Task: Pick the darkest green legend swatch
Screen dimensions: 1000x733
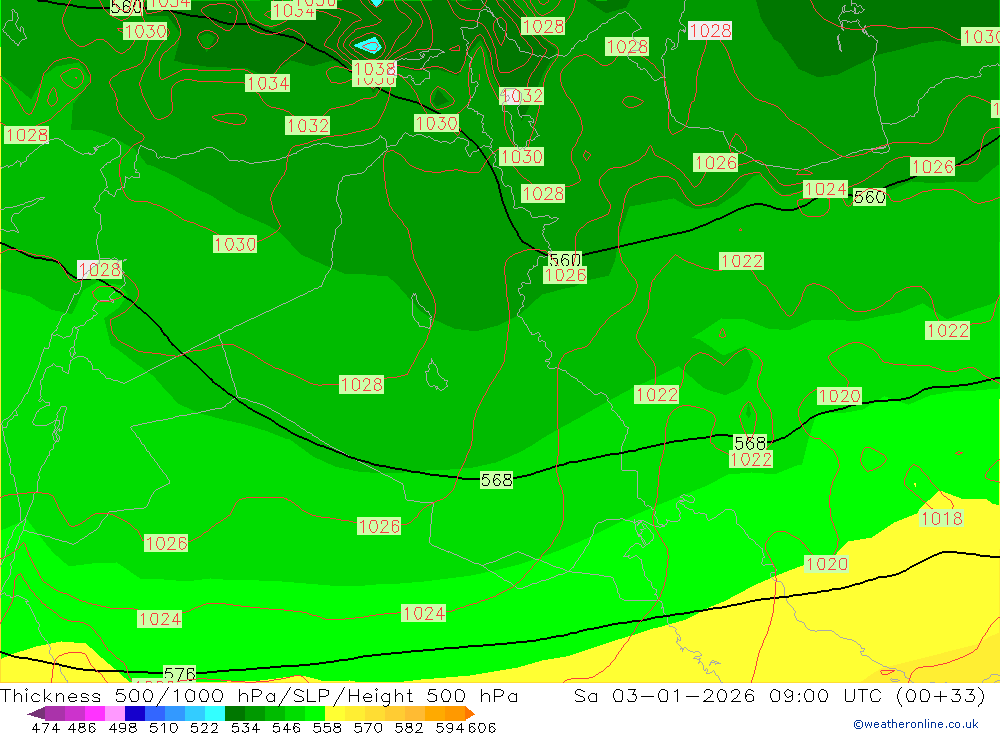Action: point(235,713)
